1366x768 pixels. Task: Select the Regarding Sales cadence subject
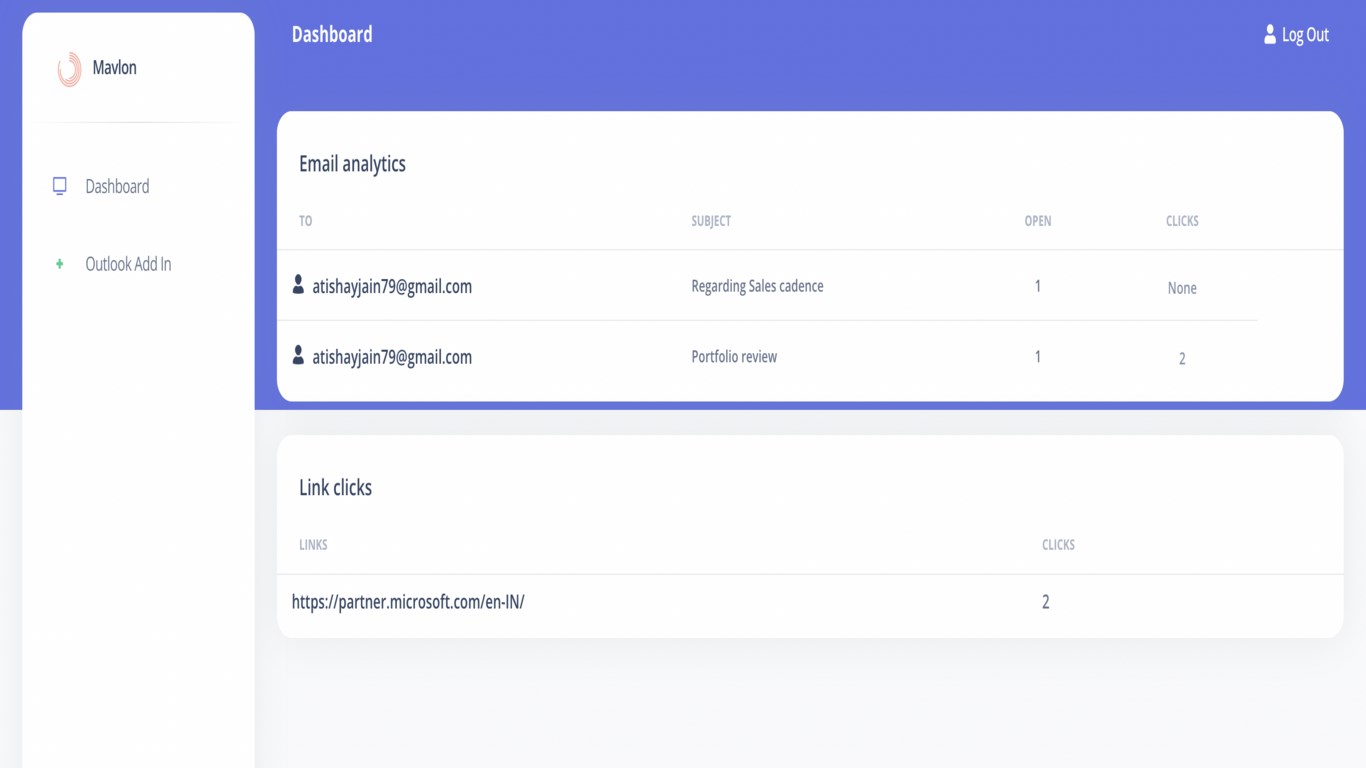point(757,286)
